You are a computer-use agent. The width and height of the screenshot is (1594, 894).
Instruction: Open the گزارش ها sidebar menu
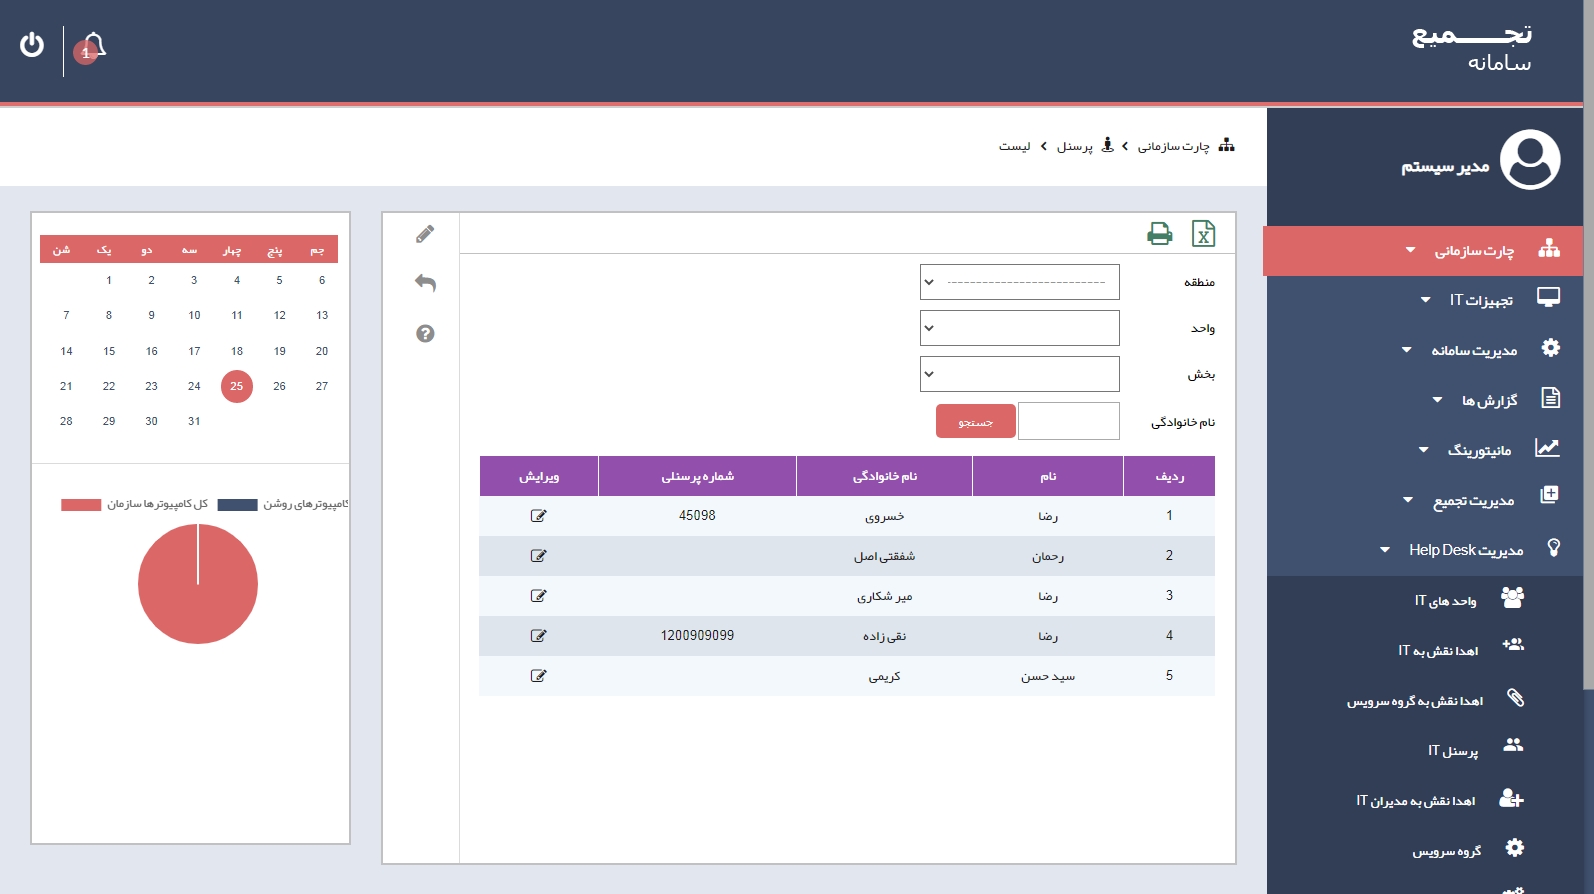pos(1488,400)
